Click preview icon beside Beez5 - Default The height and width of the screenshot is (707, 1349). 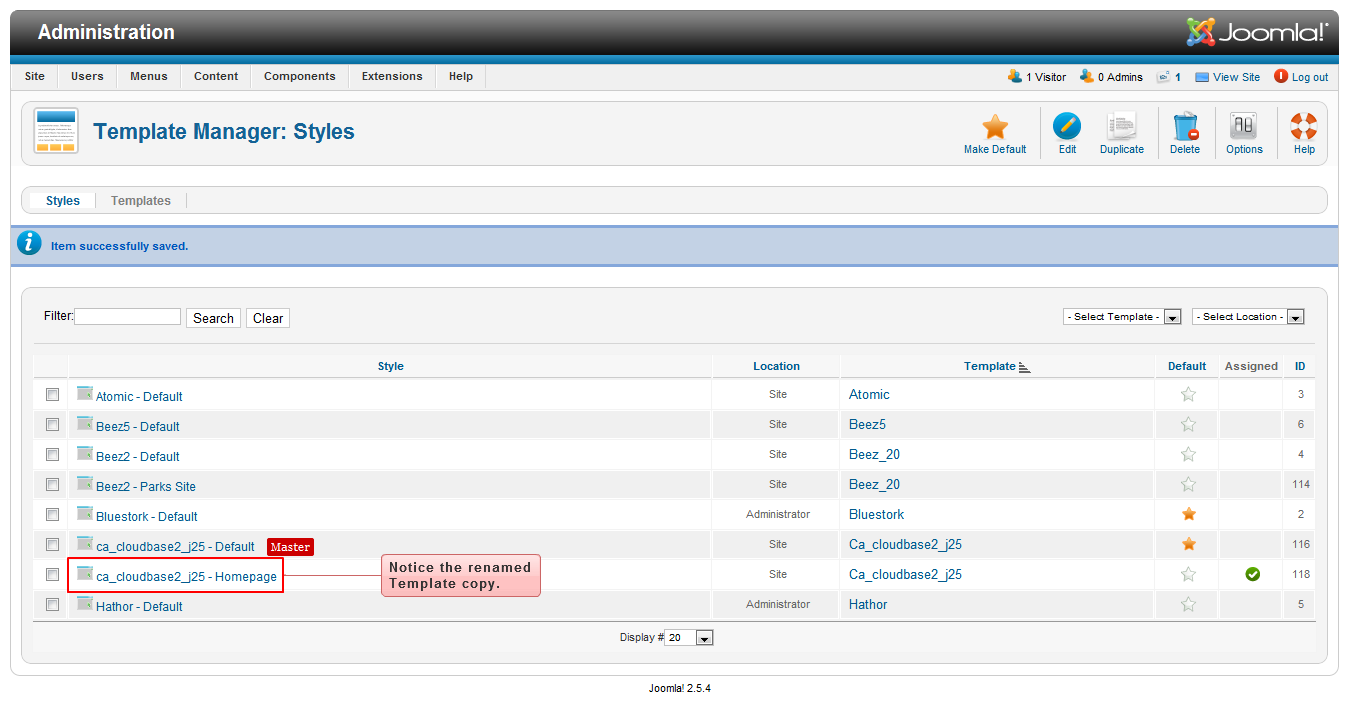click(x=85, y=423)
